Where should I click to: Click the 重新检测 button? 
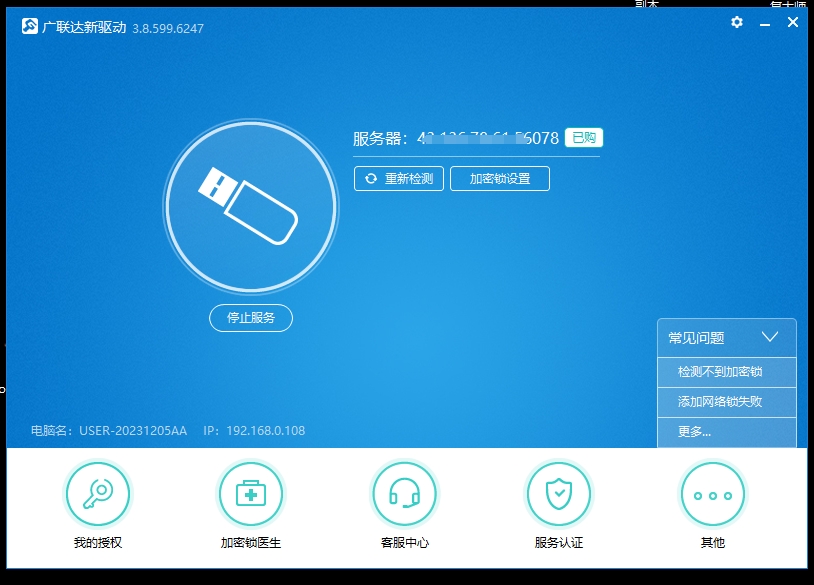[399, 179]
